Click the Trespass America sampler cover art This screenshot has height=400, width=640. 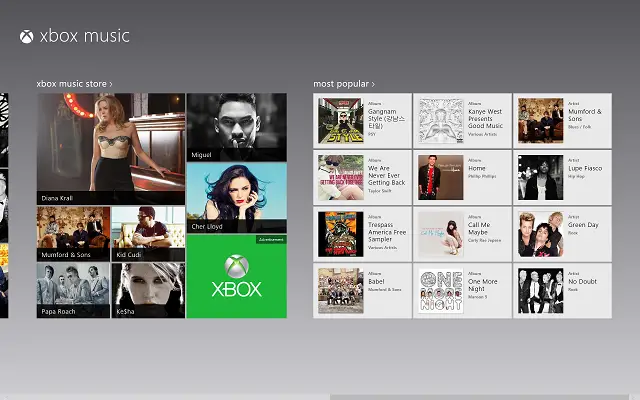tap(341, 234)
